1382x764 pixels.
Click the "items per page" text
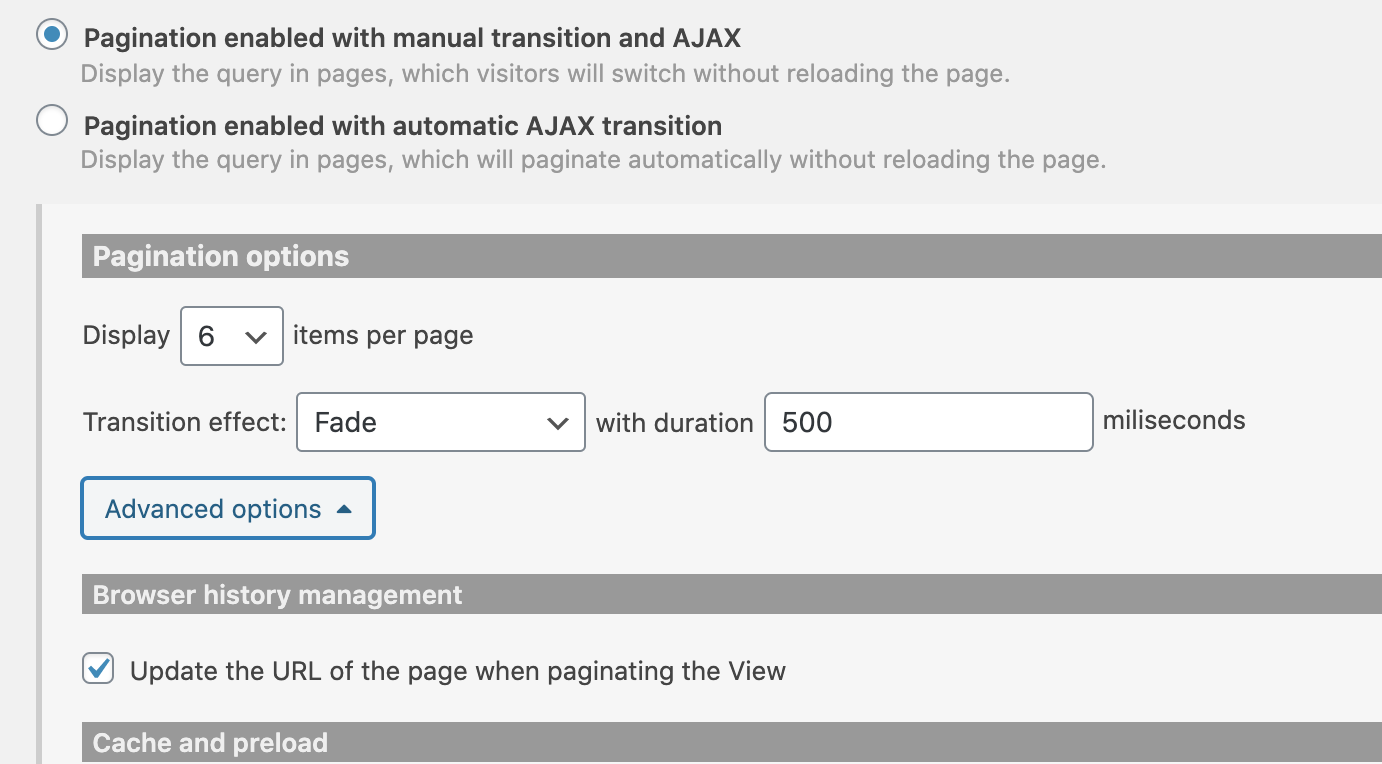[383, 335]
